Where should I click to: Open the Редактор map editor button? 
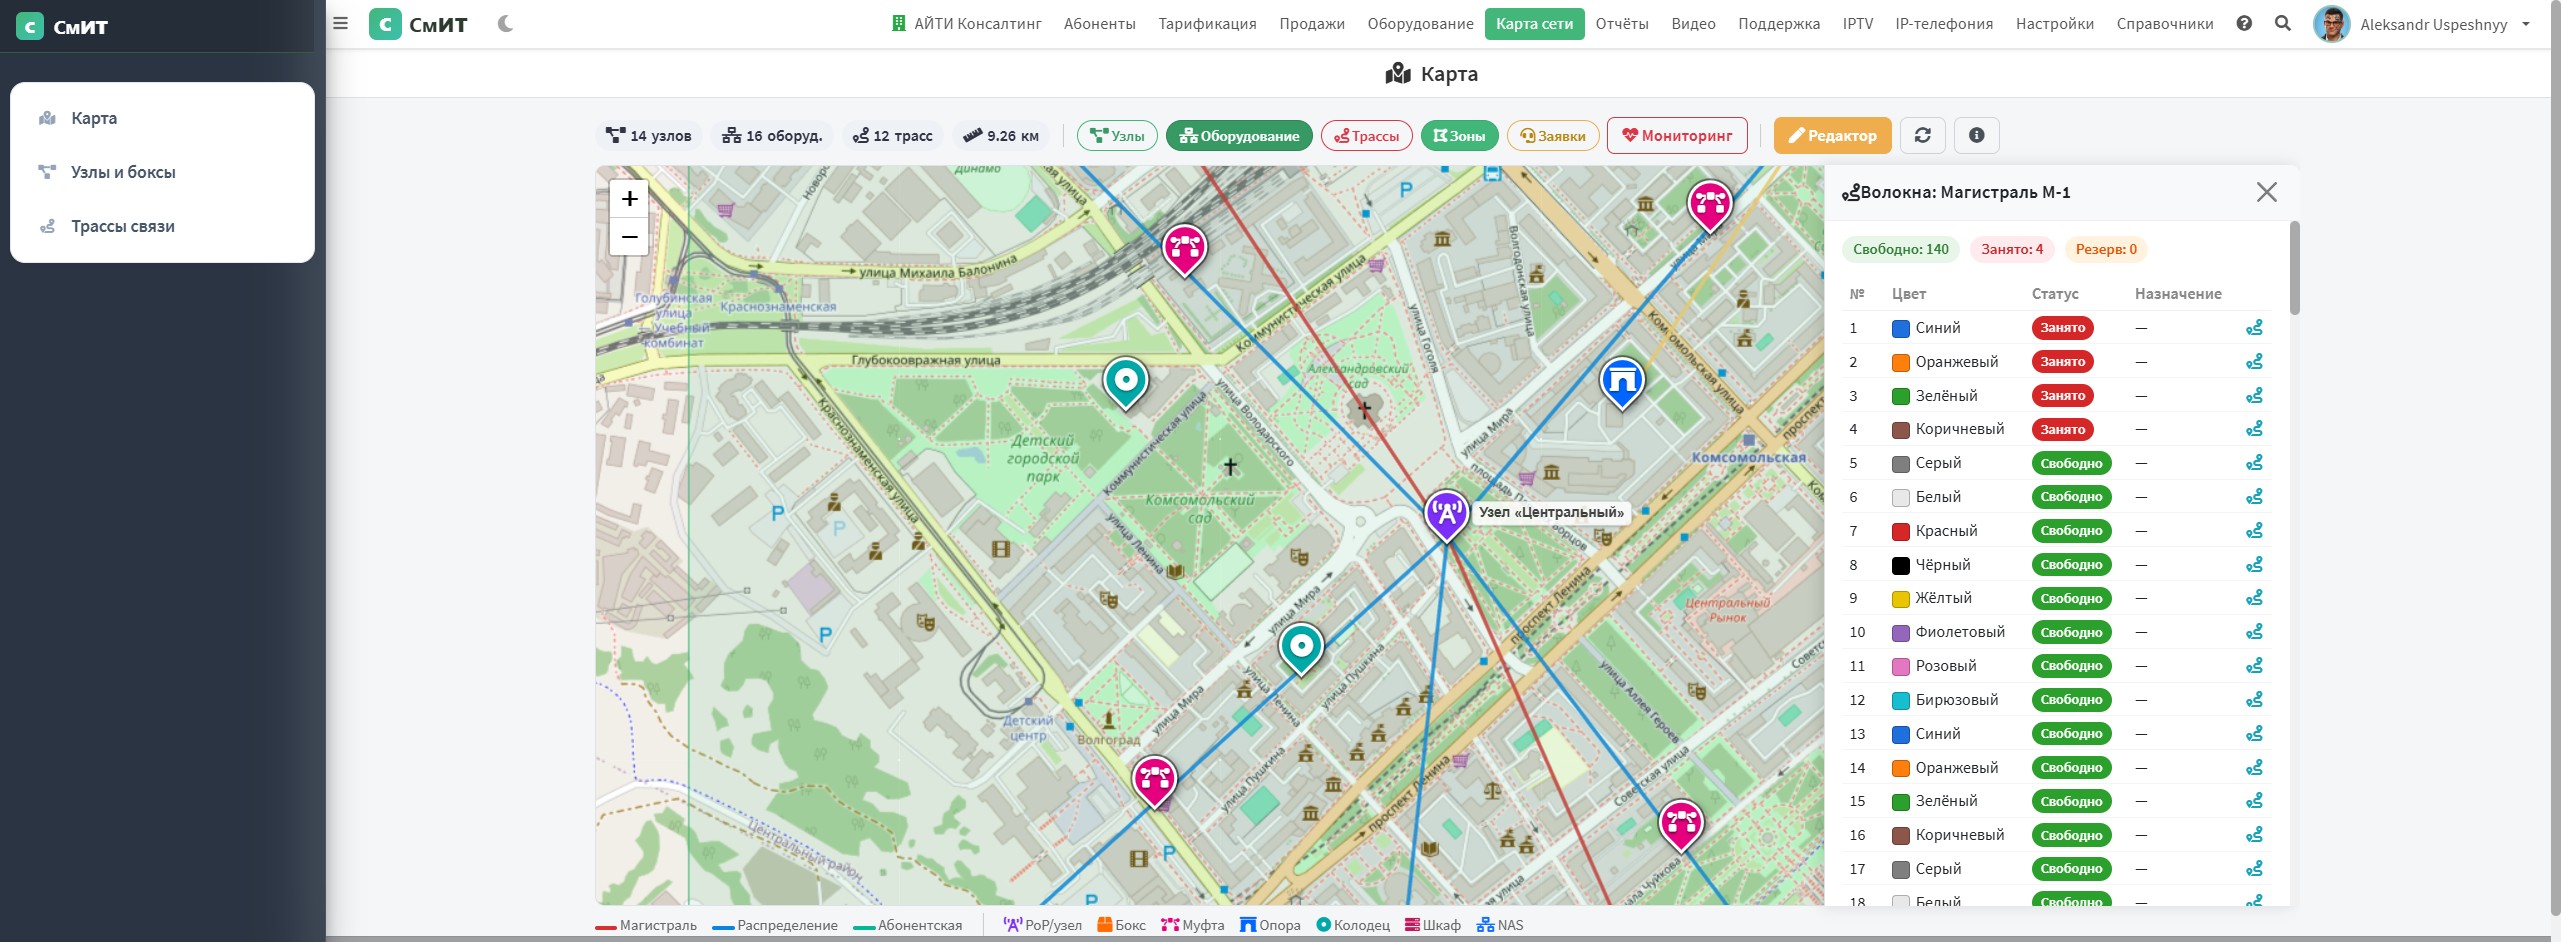coord(1832,135)
